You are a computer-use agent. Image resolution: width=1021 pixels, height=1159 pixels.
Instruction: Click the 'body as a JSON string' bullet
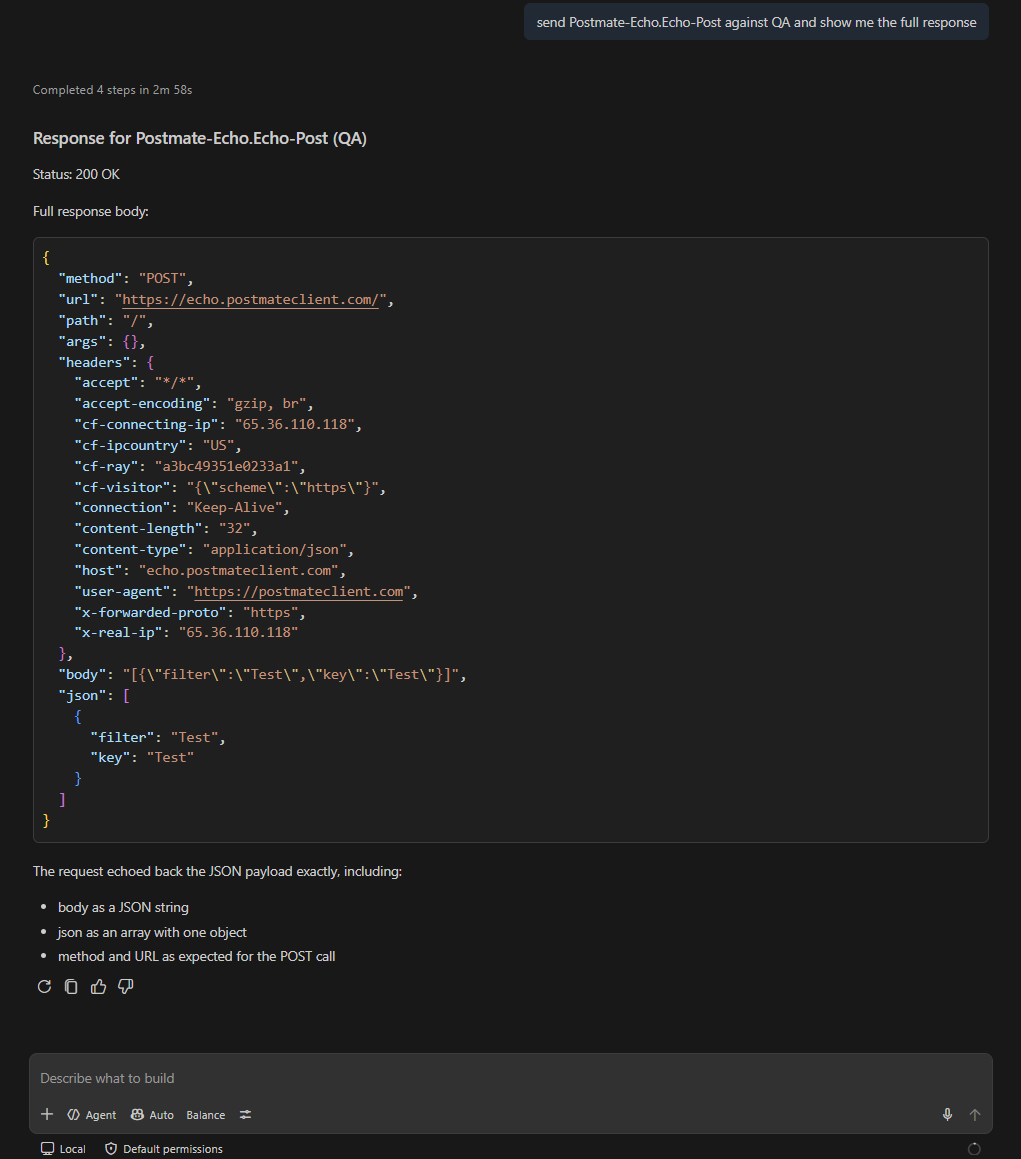[x=123, y=908]
